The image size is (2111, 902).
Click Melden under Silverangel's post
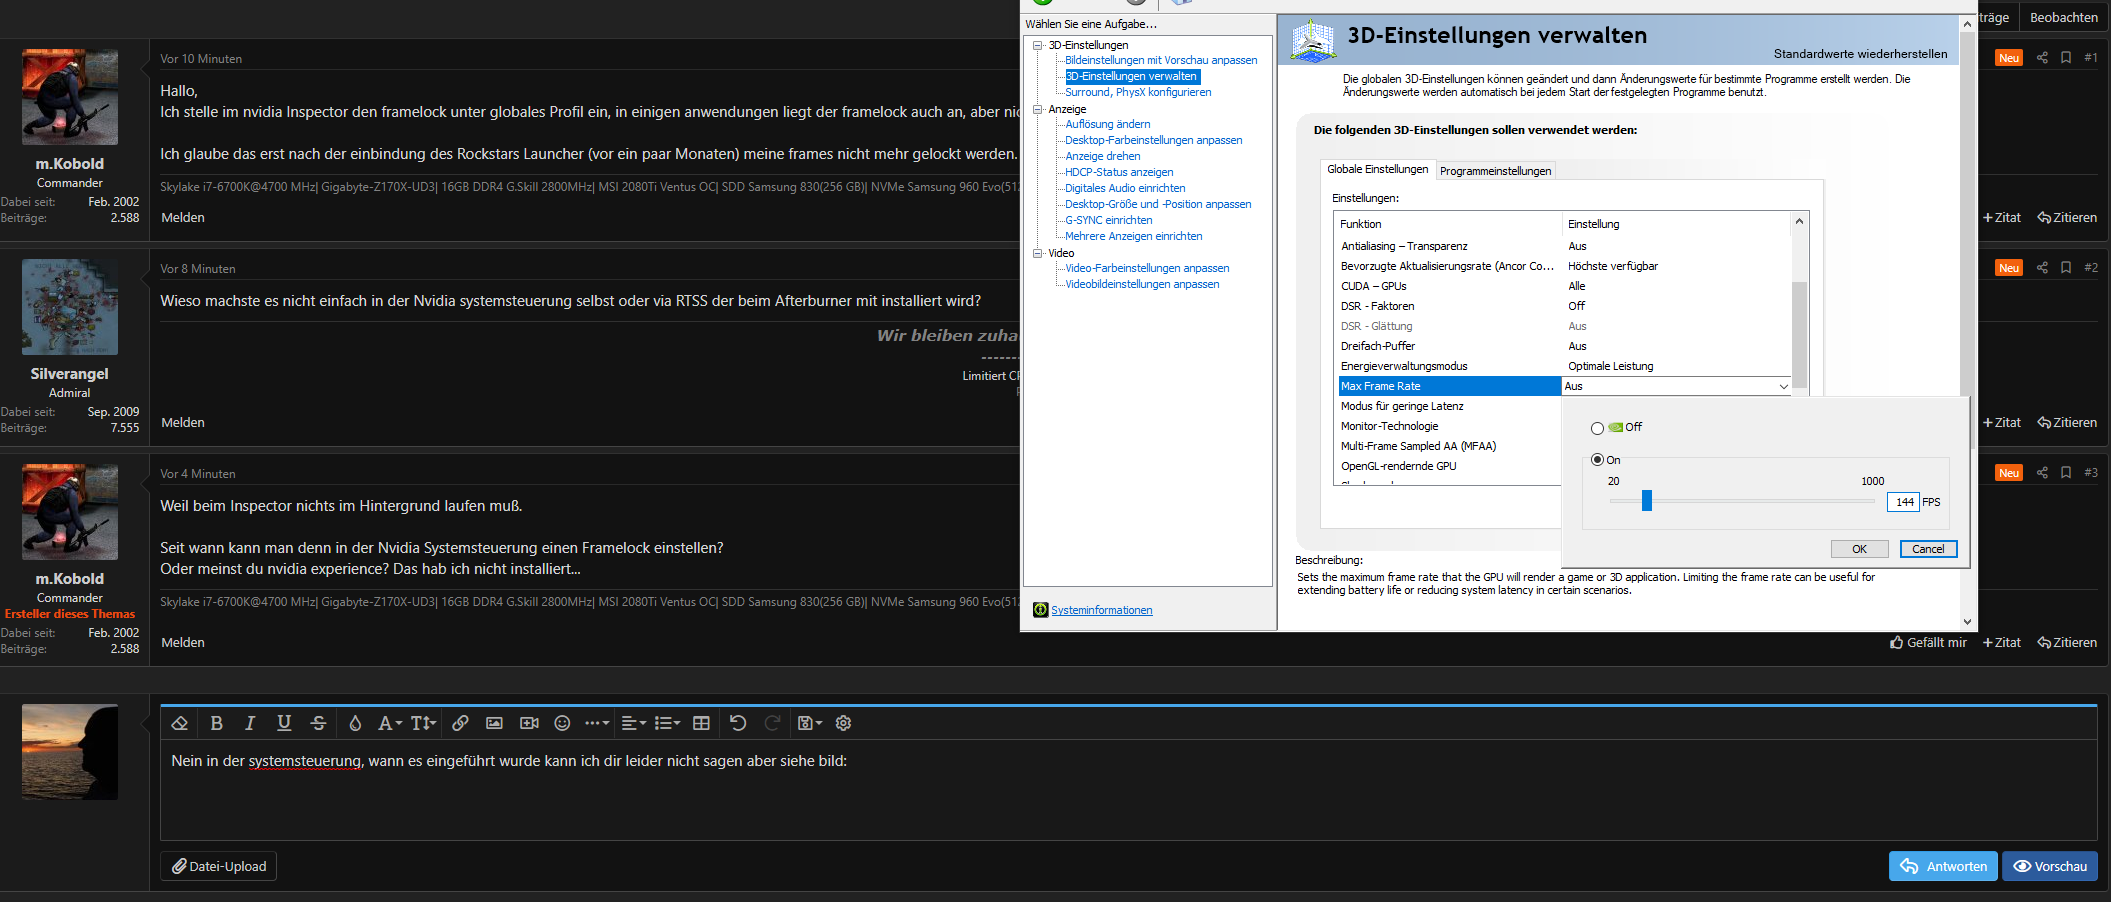coord(183,423)
